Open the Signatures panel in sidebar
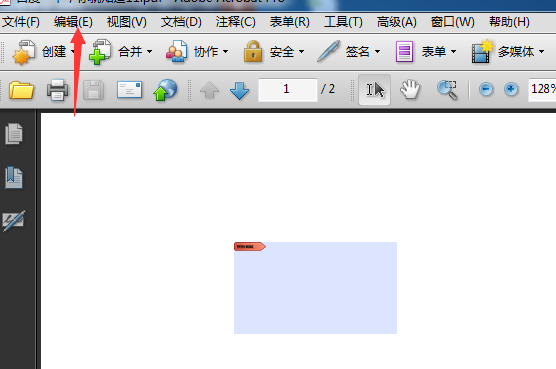 (14, 221)
